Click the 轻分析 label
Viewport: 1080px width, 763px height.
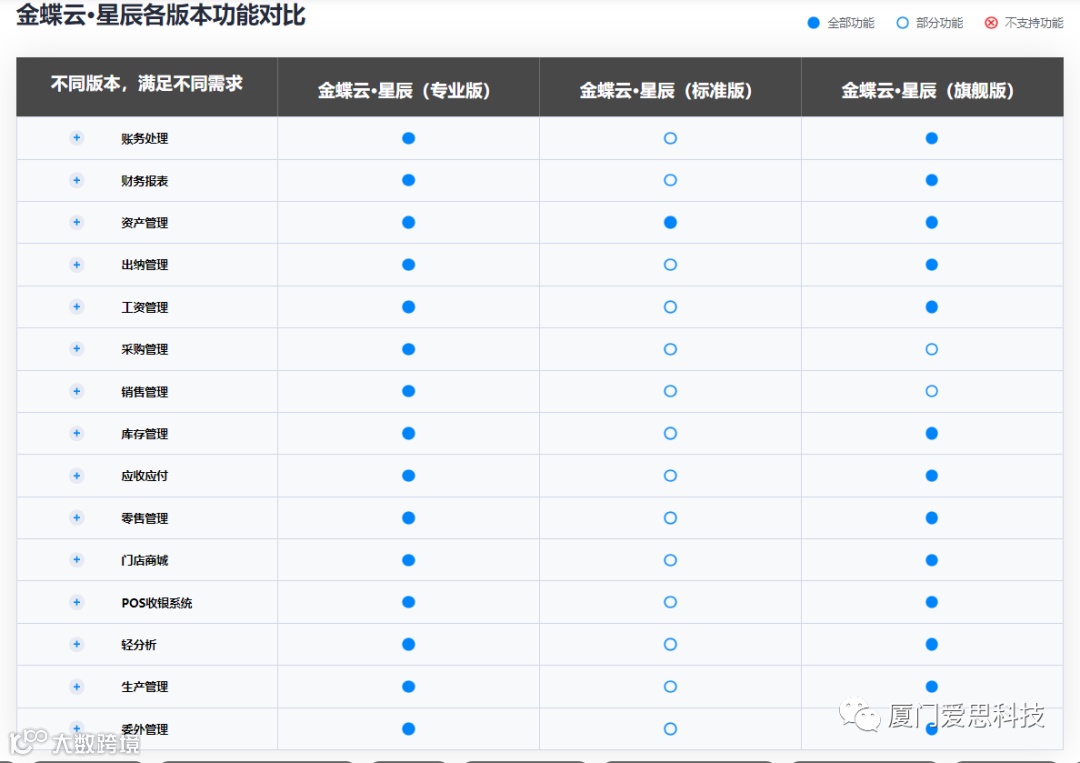(x=139, y=645)
